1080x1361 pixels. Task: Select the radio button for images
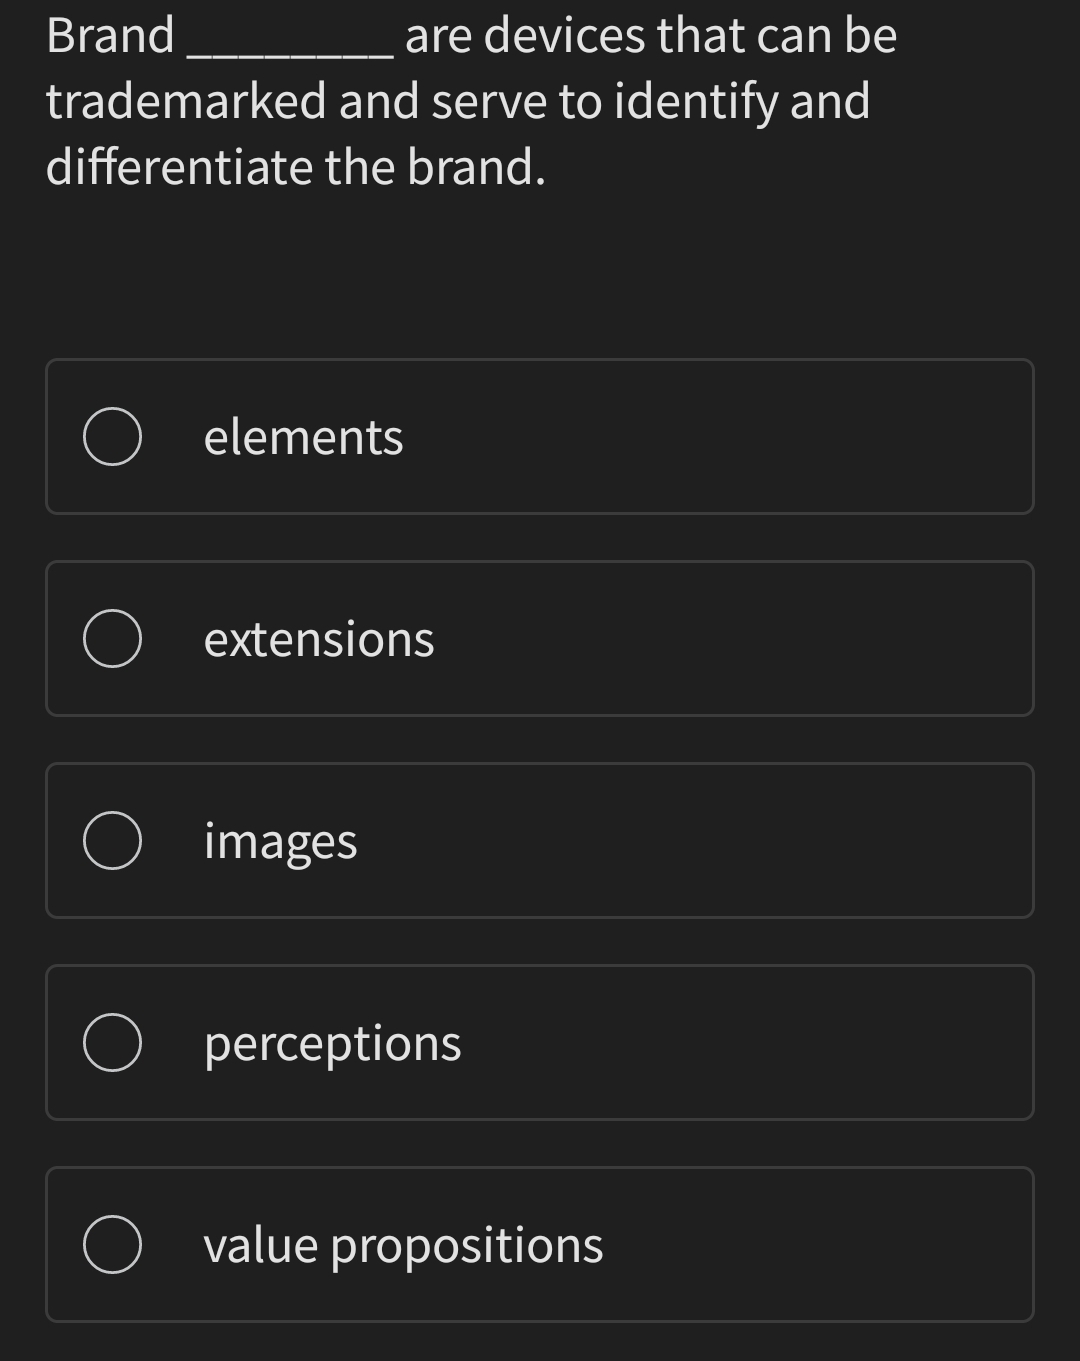(113, 840)
